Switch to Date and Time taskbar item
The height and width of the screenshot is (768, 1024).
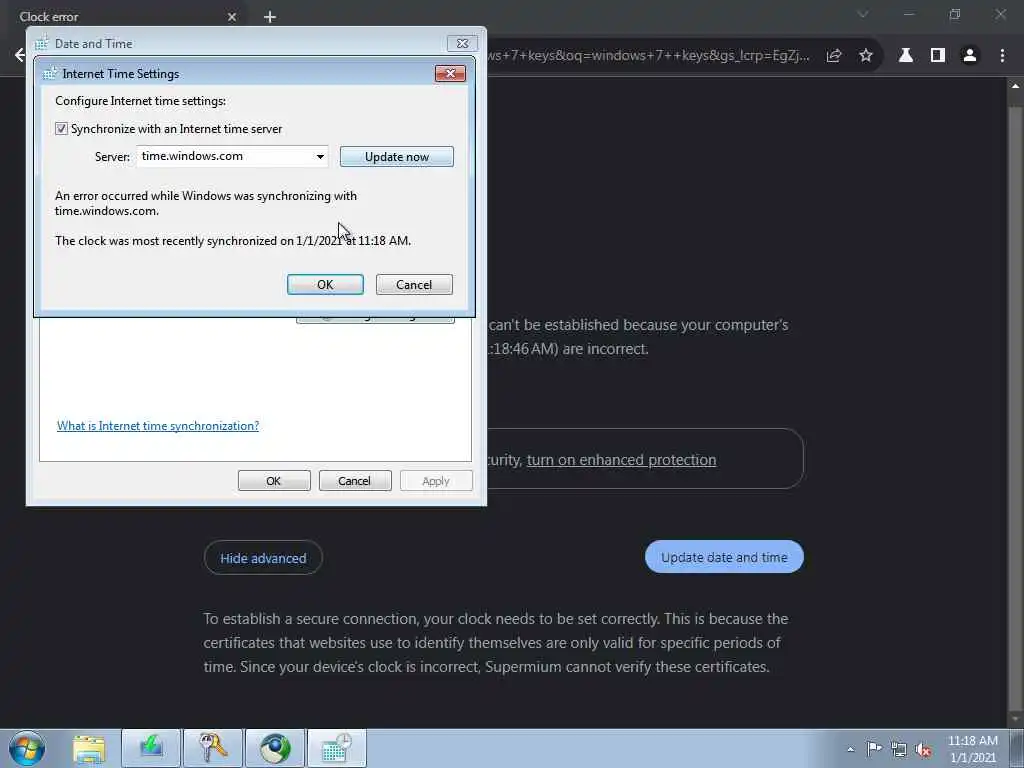tap(337, 748)
